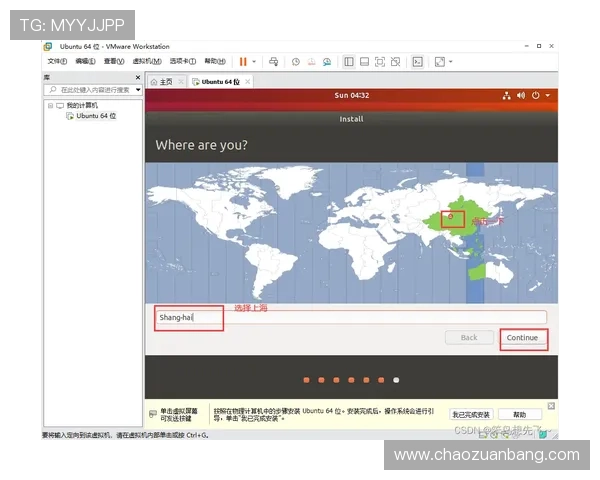The image size is (600, 480).
Task: Click the snapshot clock icon in toolbar
Action: point(295,61)
